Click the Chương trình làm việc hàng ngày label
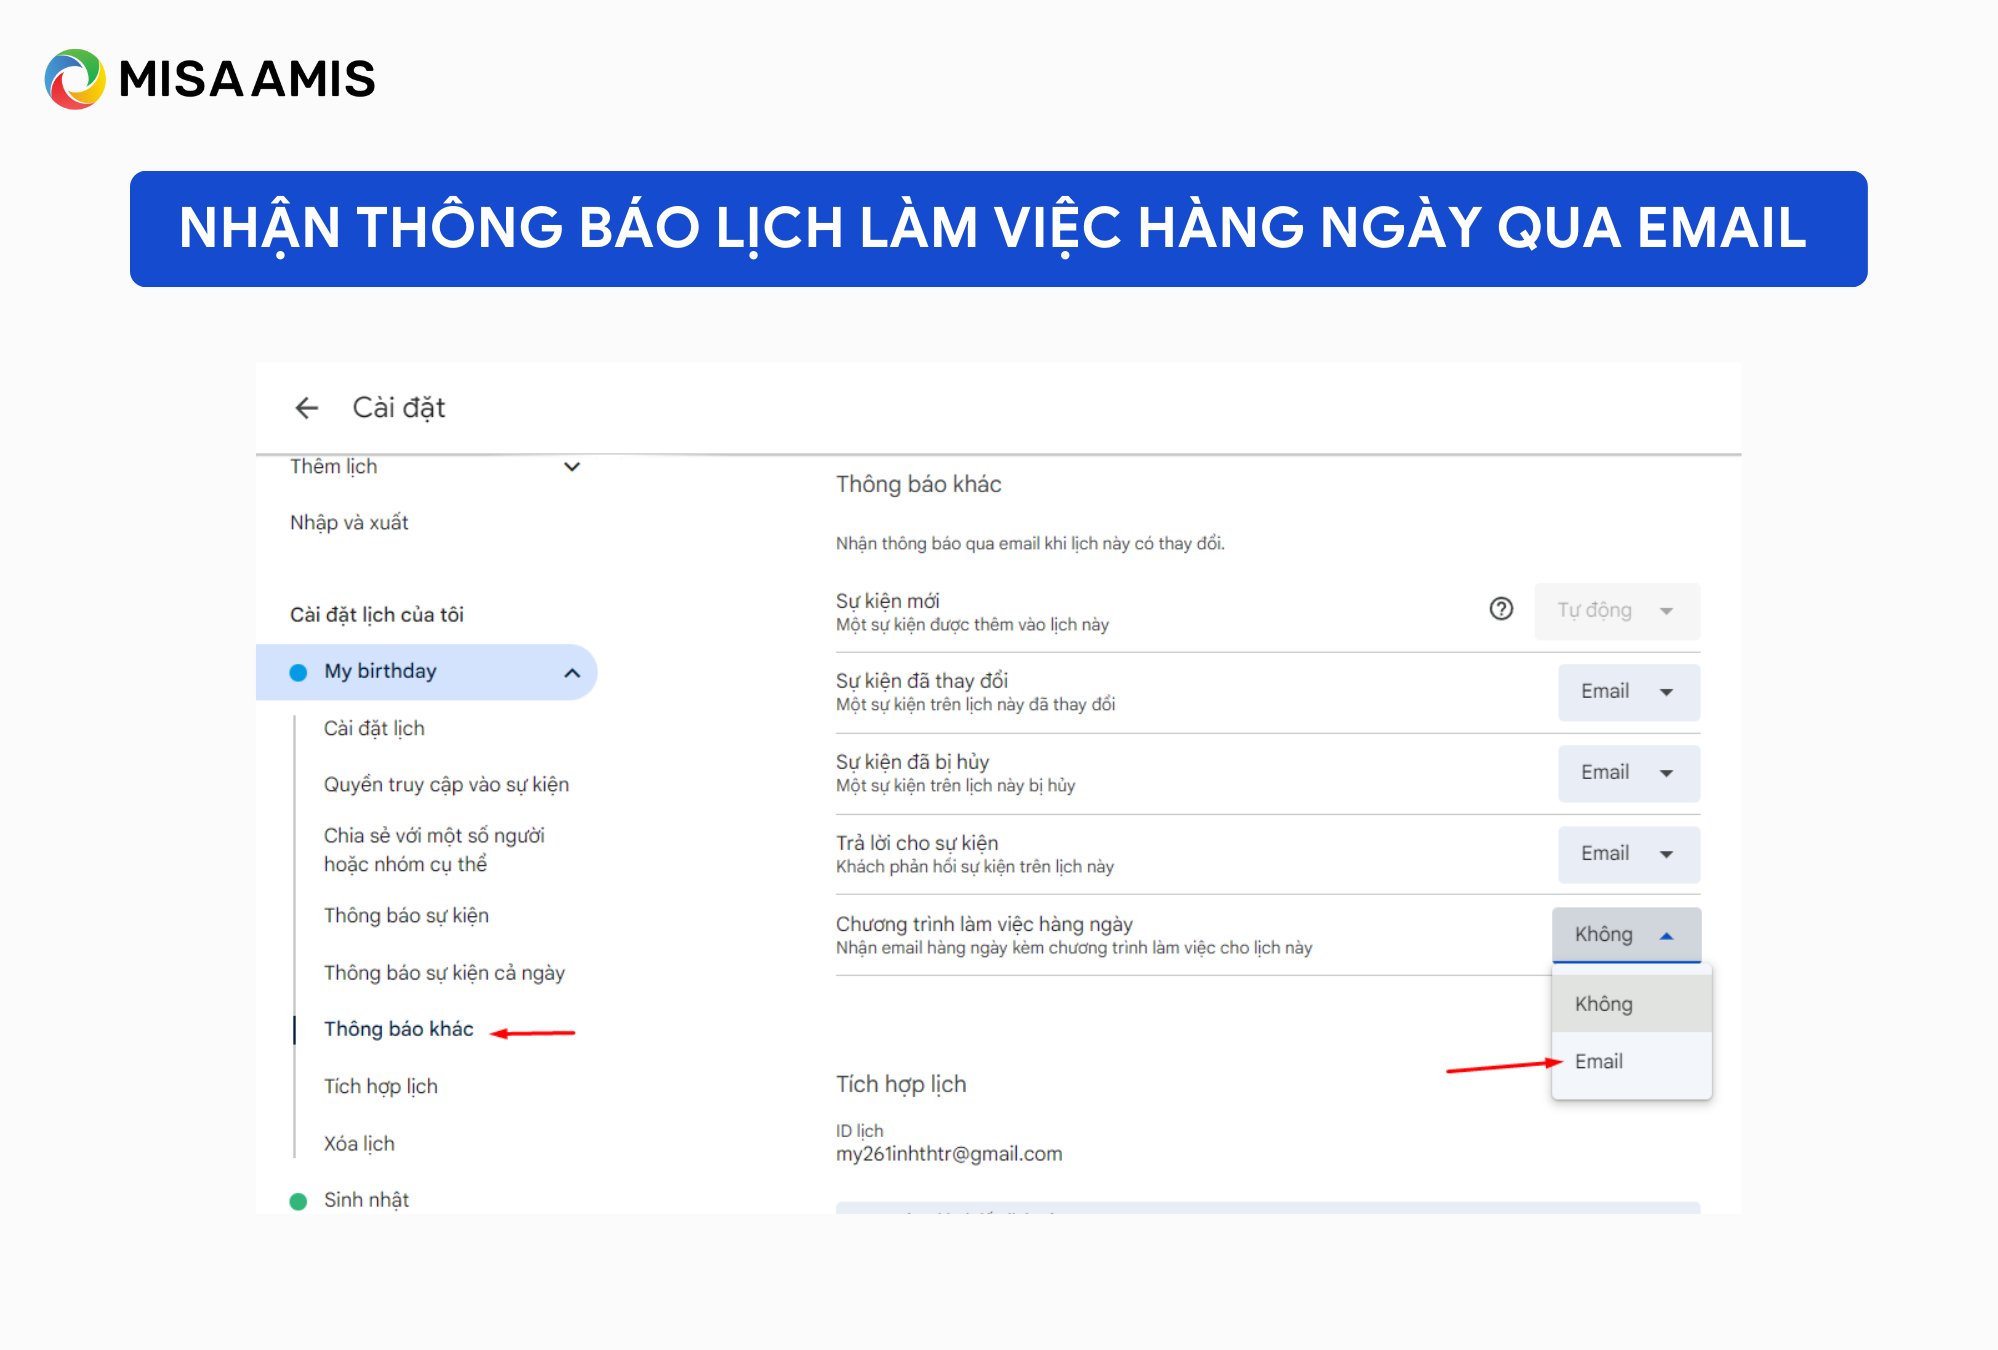Viewport: 1998px width, 1350px height. (x=984, y=924)
